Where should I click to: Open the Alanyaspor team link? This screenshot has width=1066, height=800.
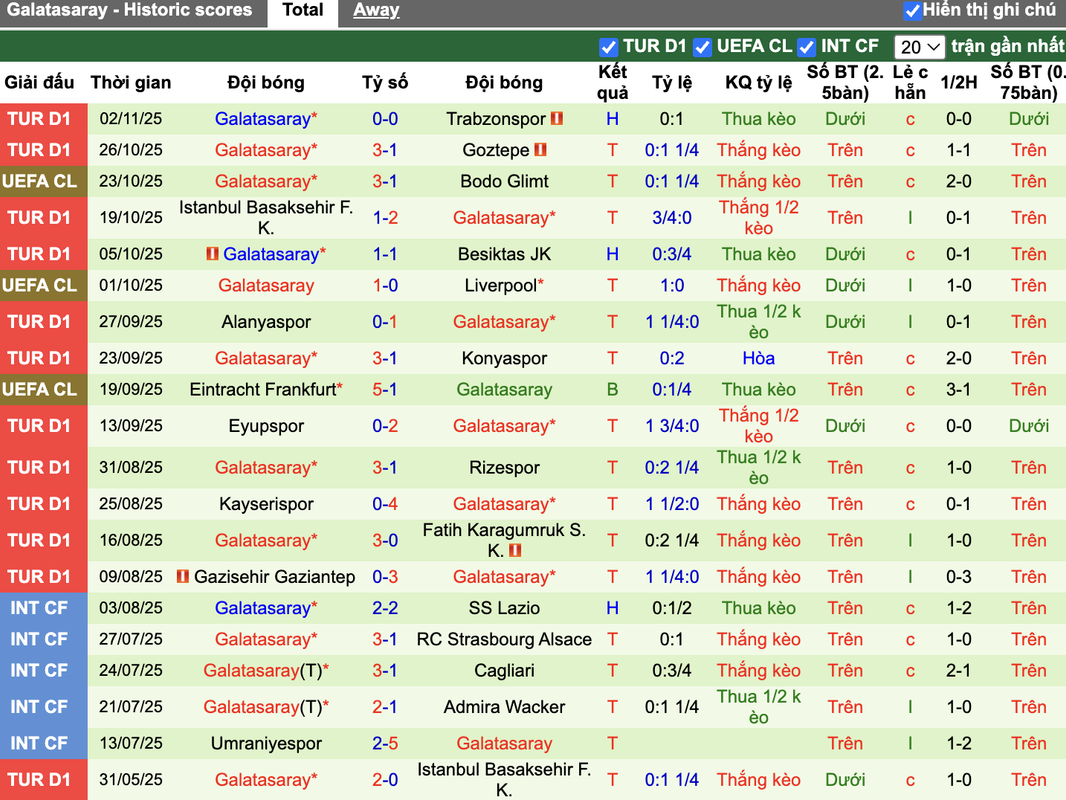(266, 322)
